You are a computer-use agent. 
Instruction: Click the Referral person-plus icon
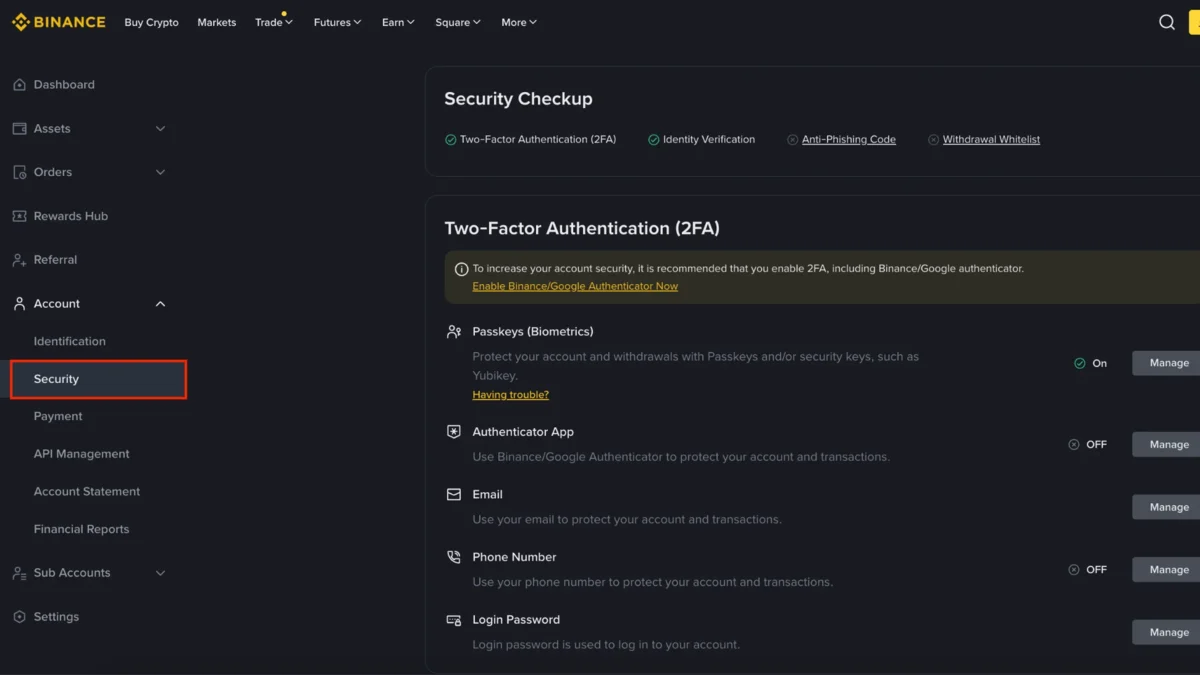click(19, 260)
